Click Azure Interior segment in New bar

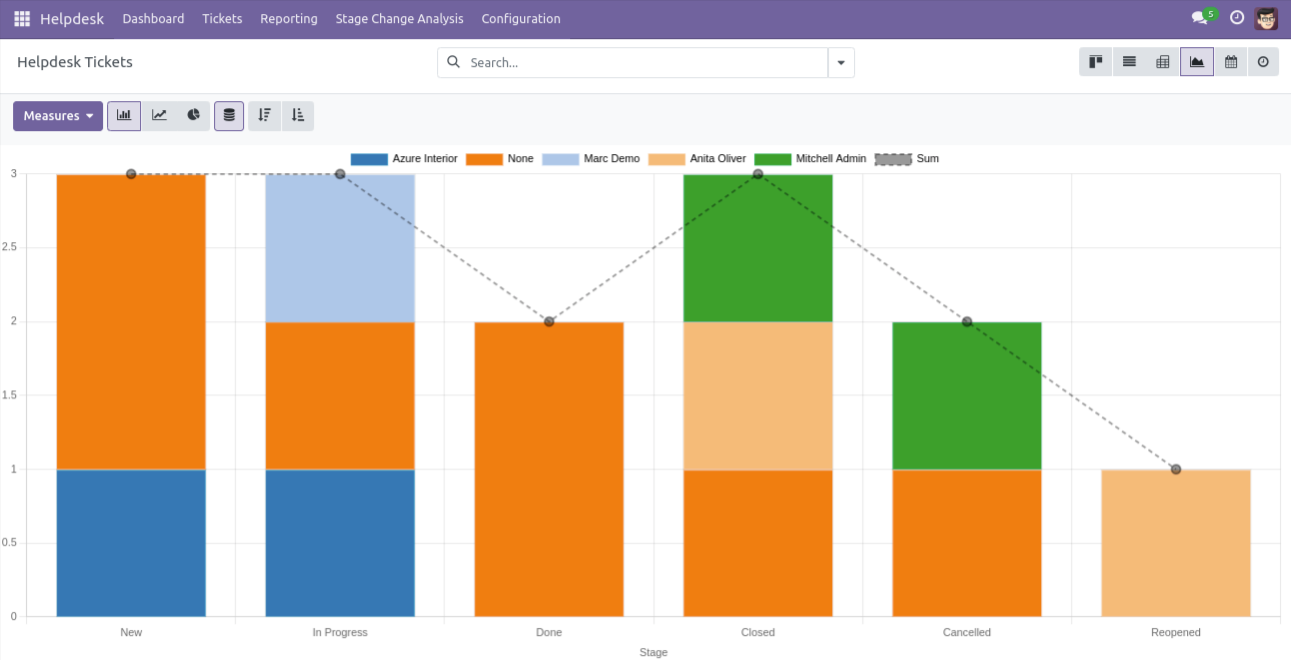pos(131,543)
